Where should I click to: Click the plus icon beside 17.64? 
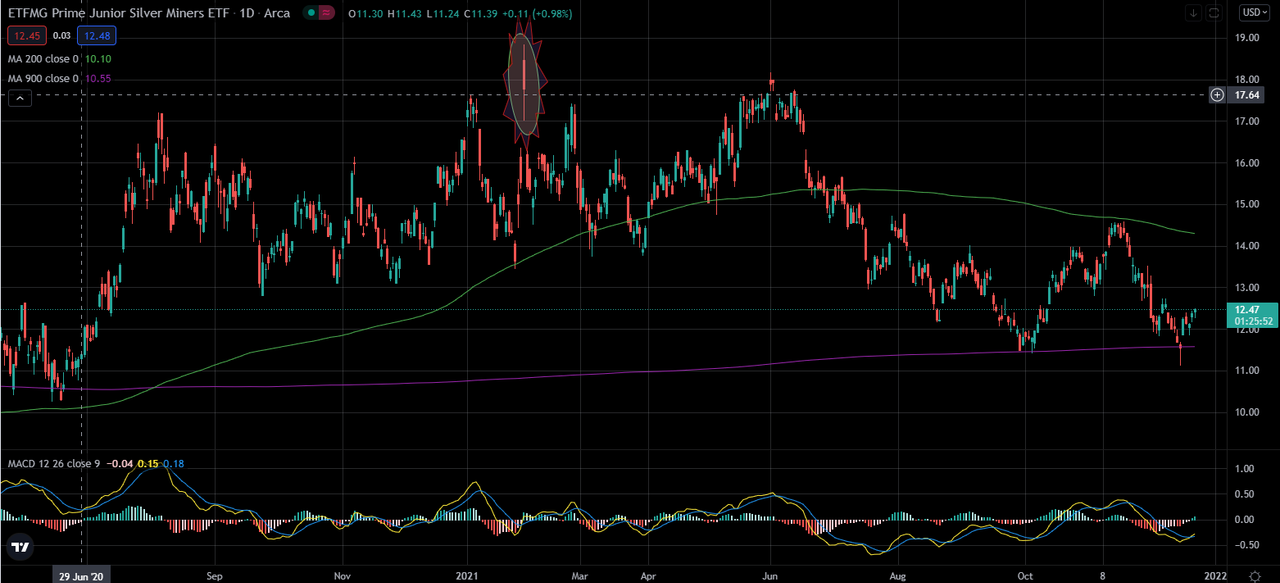point(1217,95)
